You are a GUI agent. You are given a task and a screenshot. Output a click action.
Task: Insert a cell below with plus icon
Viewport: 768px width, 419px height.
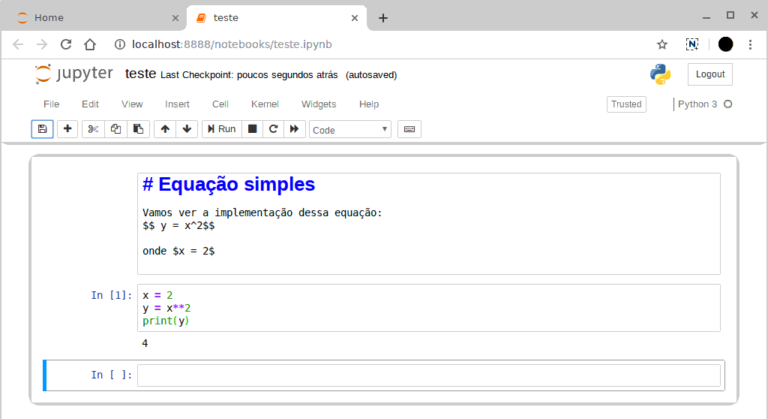(x=67, y=129)
